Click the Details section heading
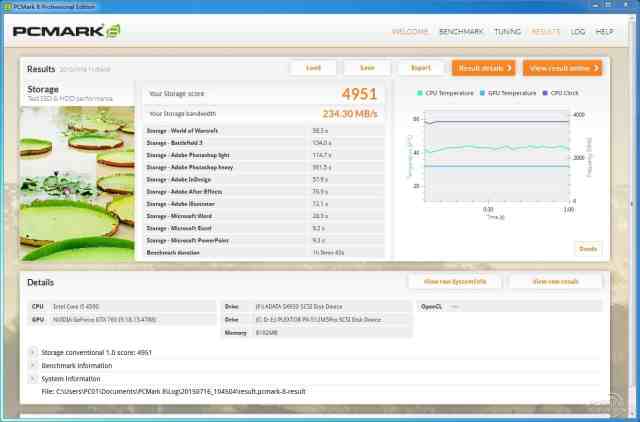 (x=40, y=282)
